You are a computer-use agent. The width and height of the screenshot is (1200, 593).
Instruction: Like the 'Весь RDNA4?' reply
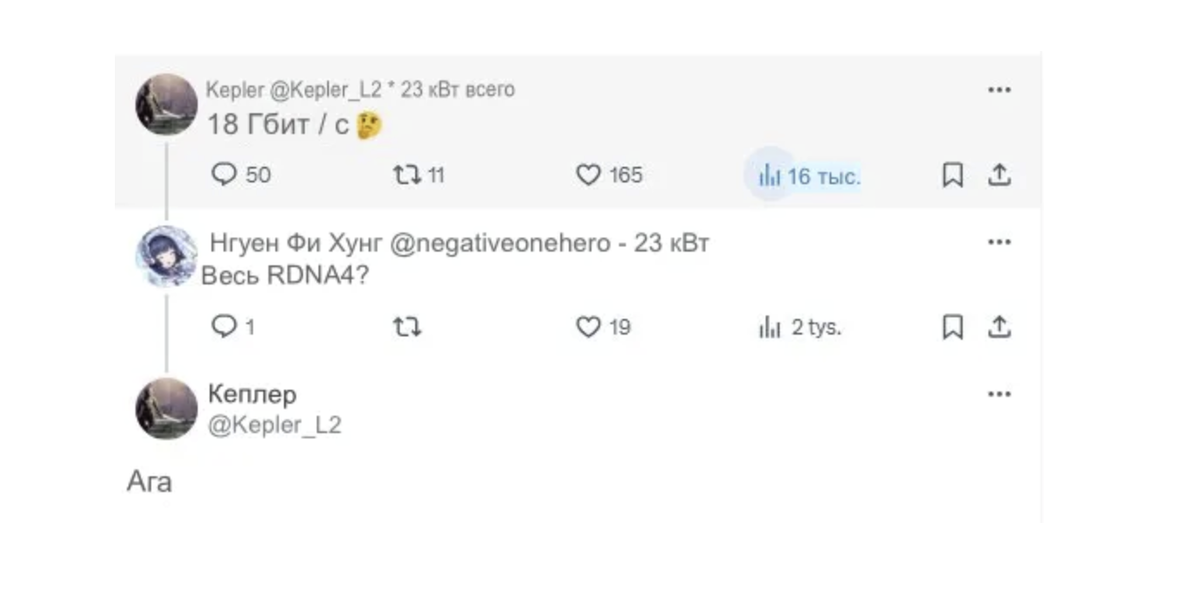(x=590, y=326)
